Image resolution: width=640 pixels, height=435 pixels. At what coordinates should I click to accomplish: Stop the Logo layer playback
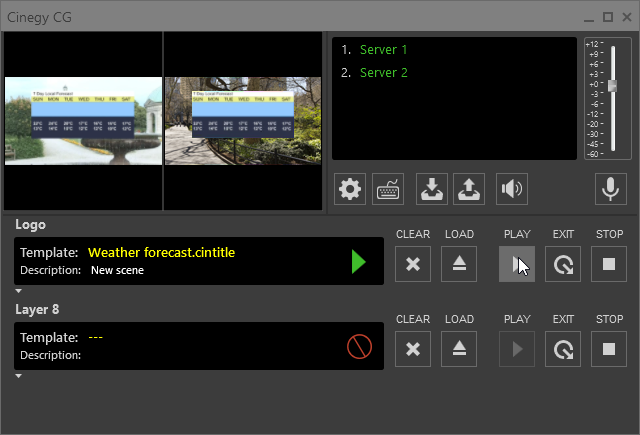(x=609, y=264)
